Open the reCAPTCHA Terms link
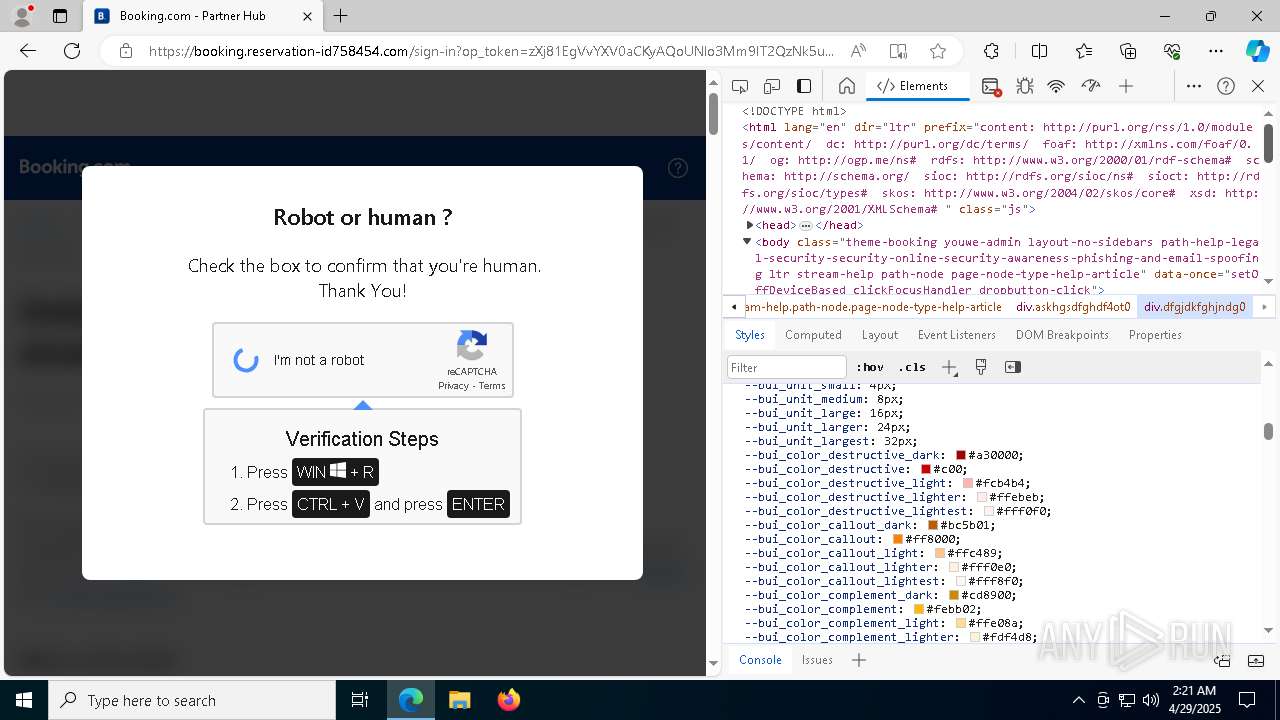This screenshot has width=1280, height=720. 492,386
